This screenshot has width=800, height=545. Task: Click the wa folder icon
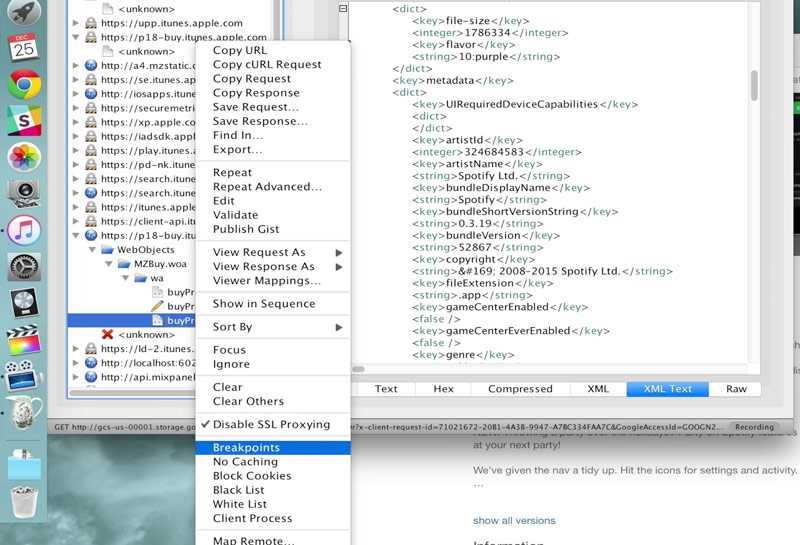141,278
